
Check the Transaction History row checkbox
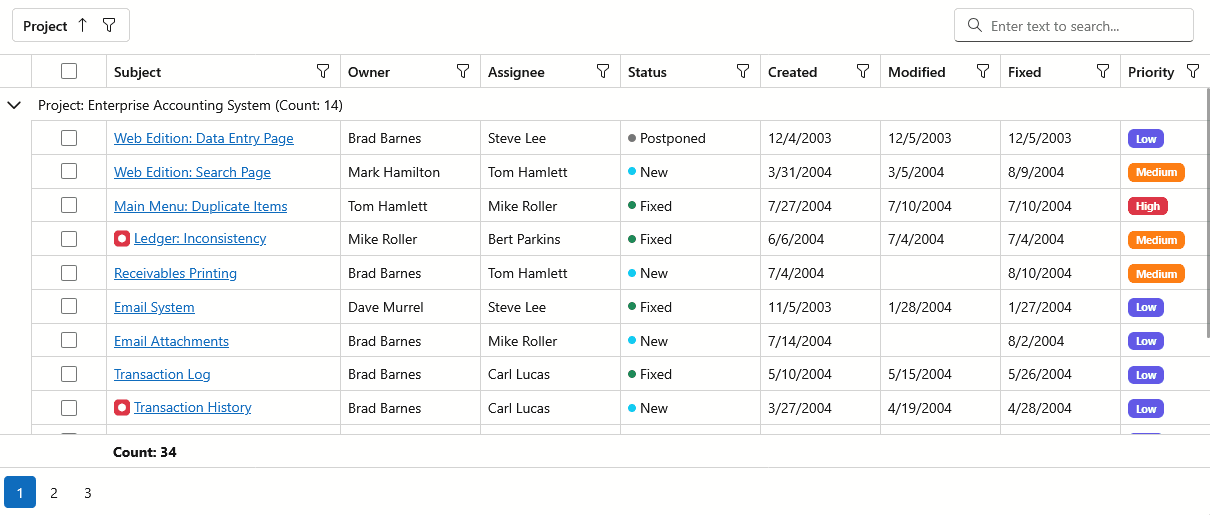tap(69, 407)
